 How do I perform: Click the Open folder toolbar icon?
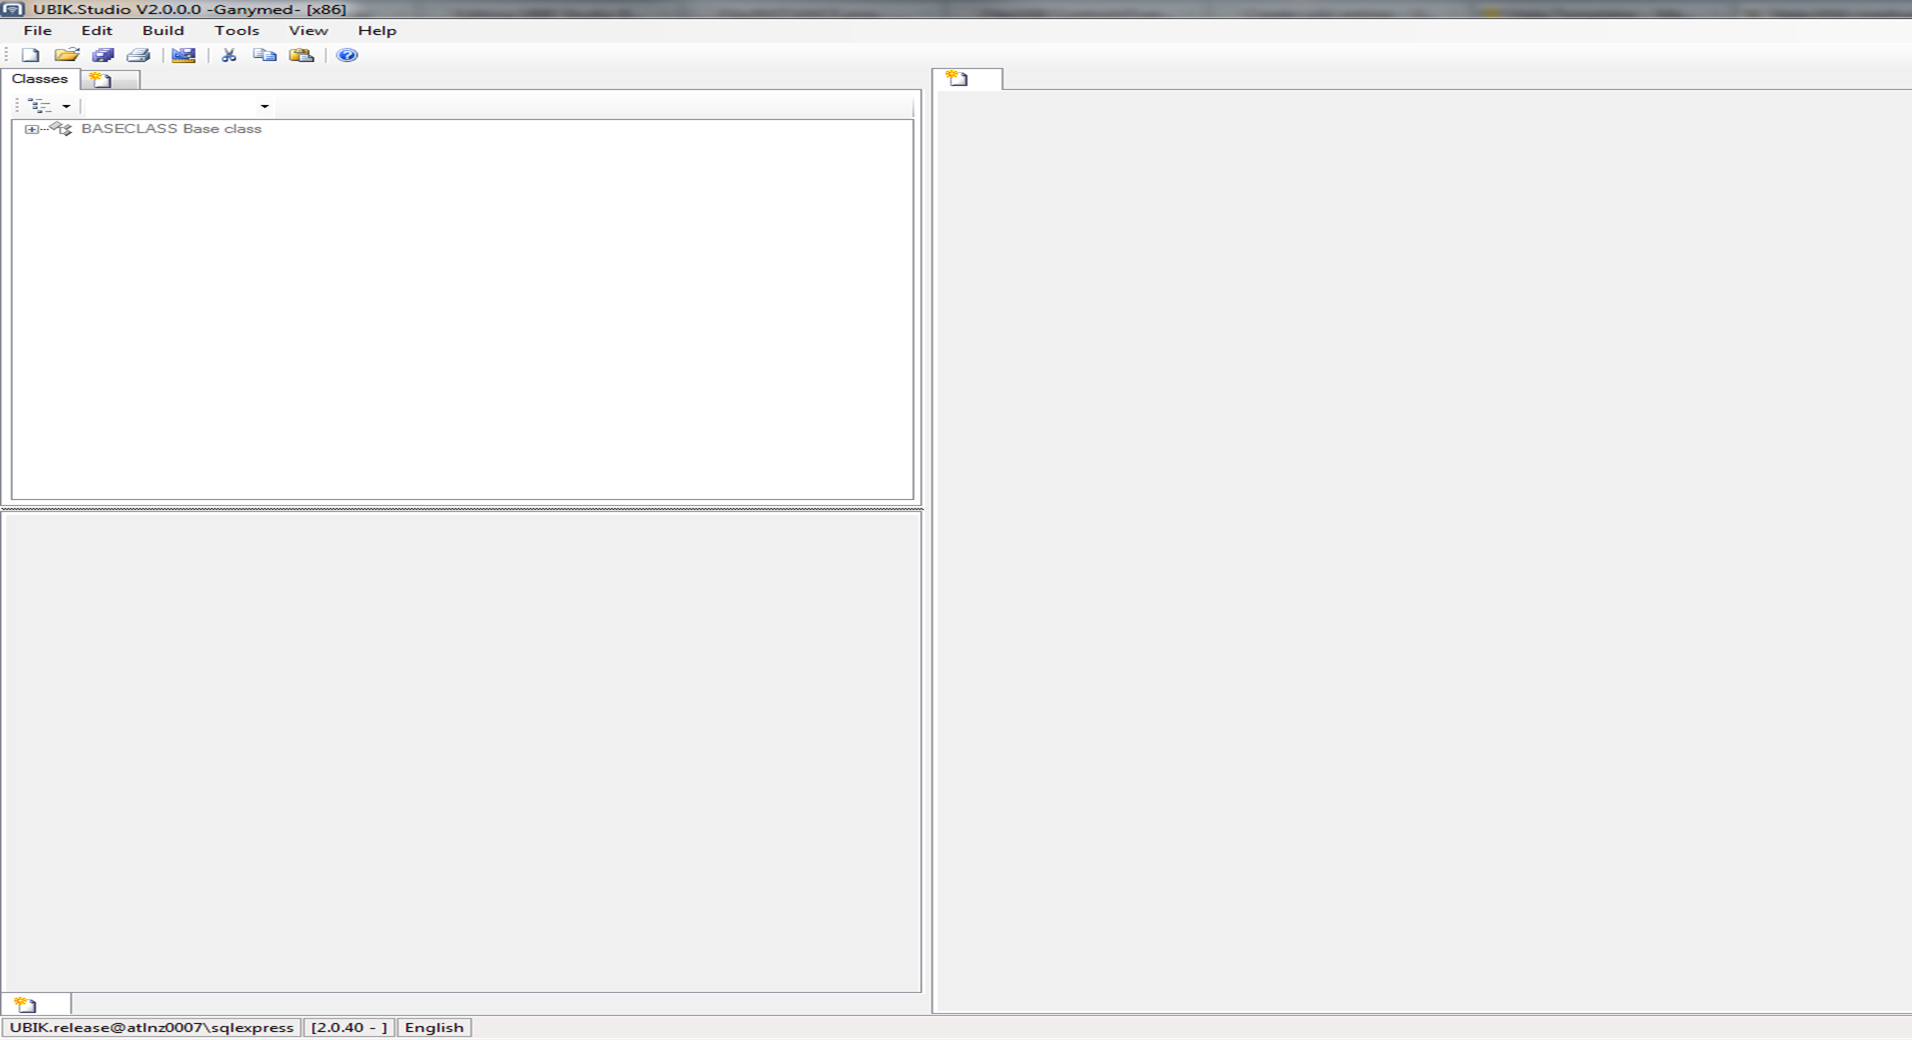tap(66, 55)
